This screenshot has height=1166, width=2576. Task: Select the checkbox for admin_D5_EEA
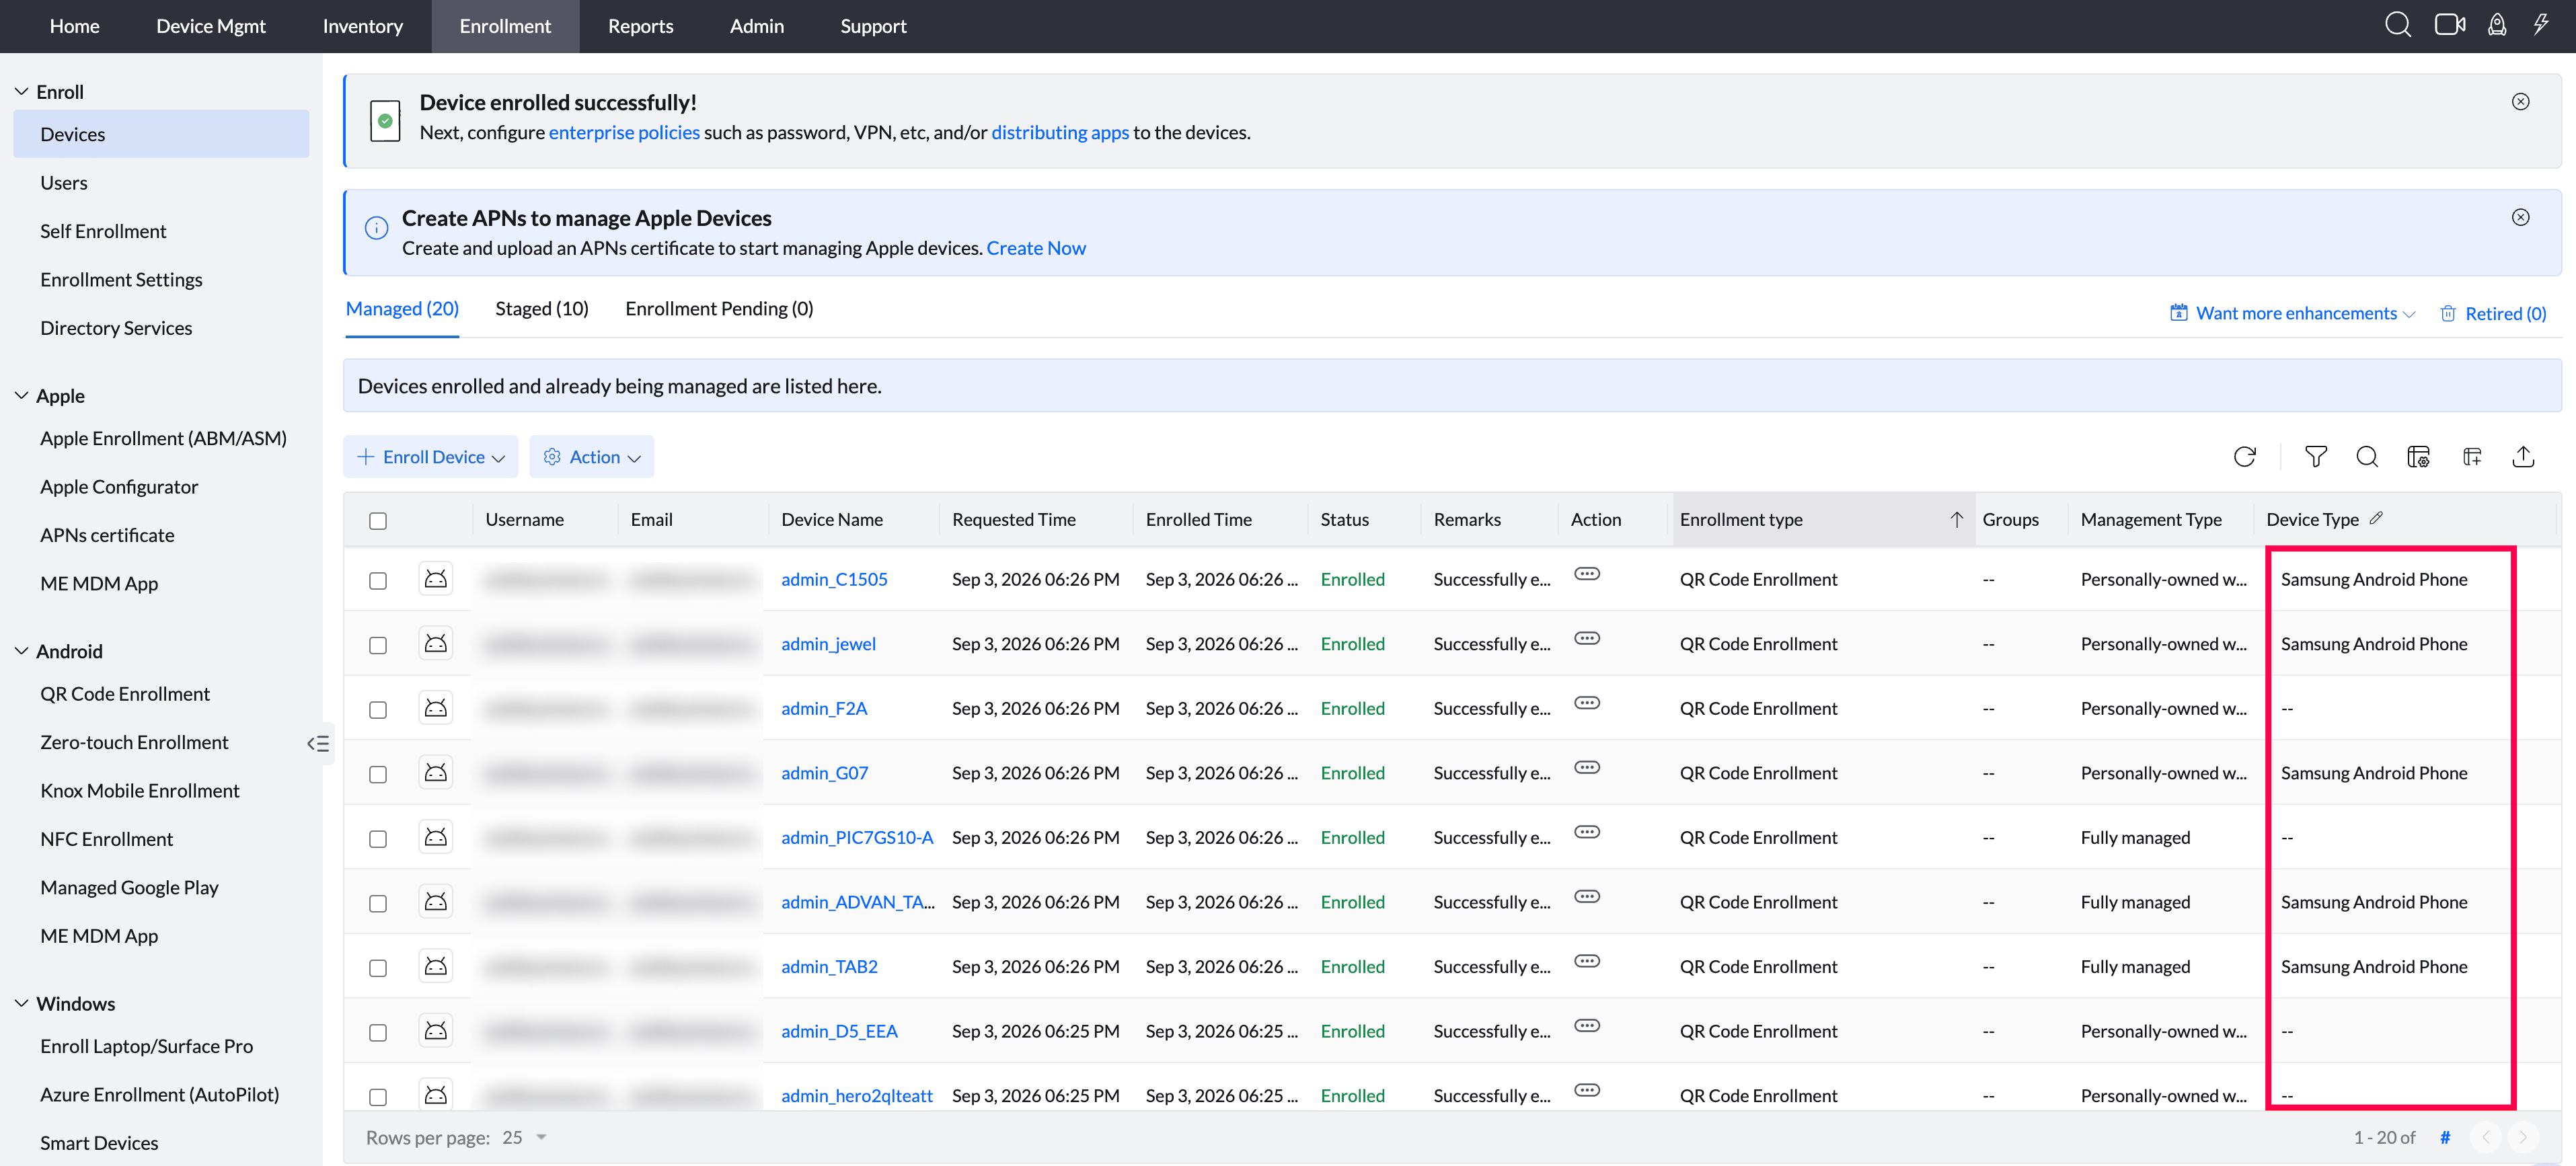(x=378, y=1033)
